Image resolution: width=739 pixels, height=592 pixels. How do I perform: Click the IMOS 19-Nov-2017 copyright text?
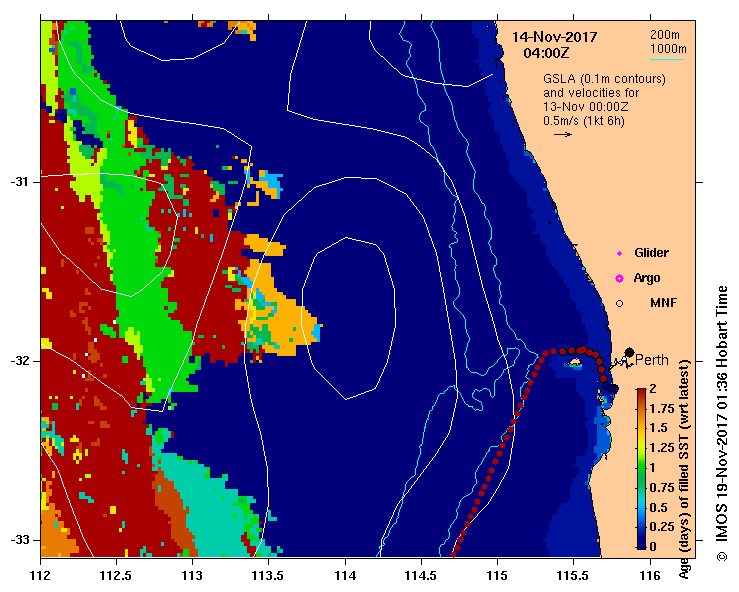pos(722,423)
